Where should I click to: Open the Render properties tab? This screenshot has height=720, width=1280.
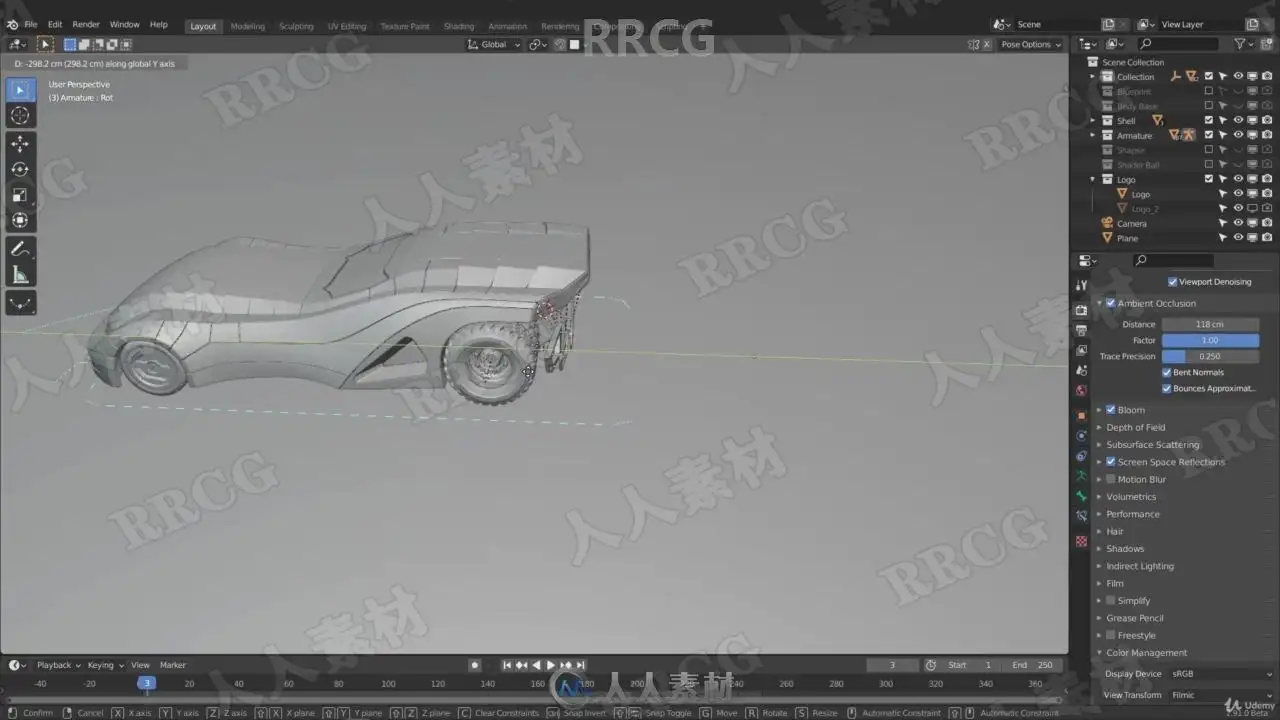[x=1081, y=309]
